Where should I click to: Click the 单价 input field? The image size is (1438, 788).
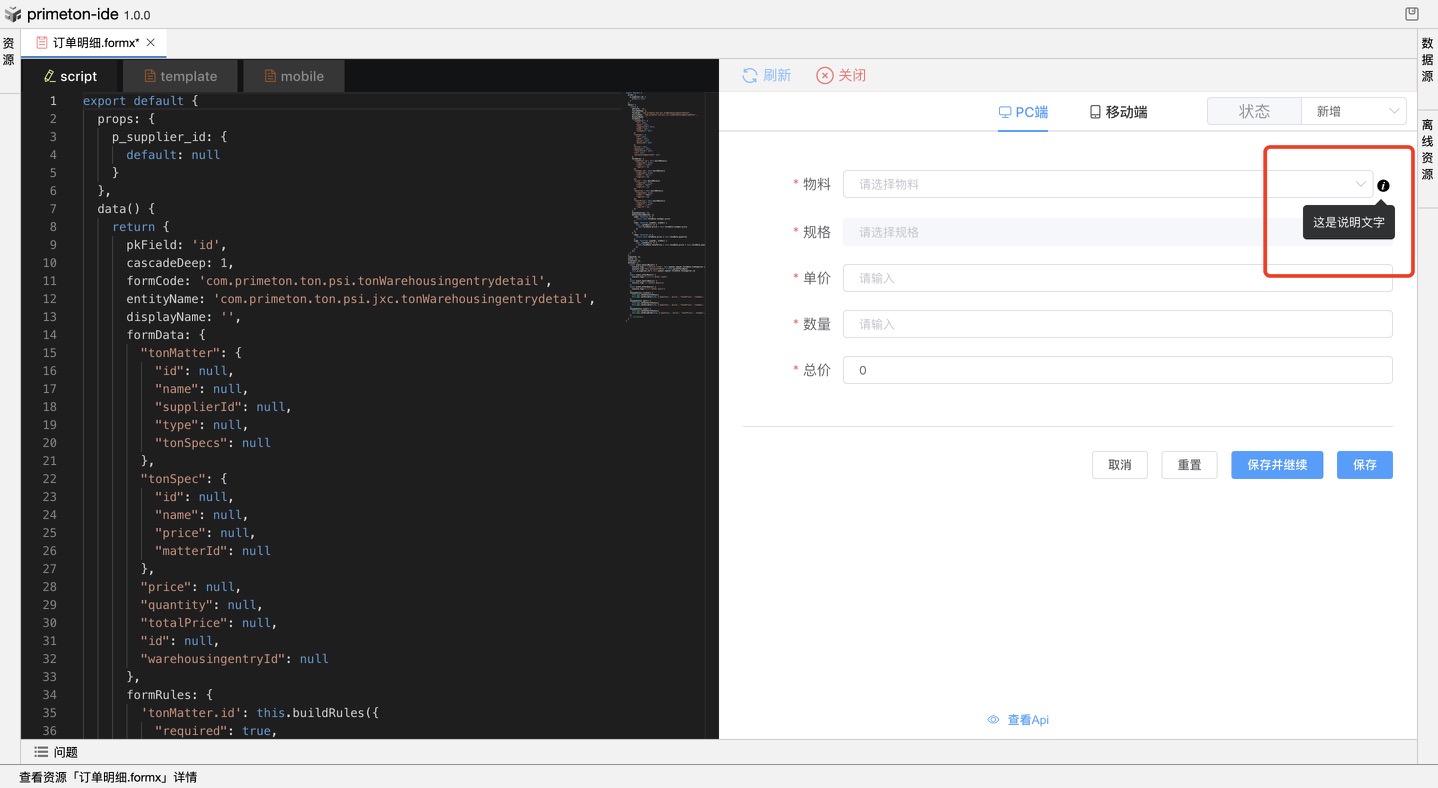[x=1117, y=277]
